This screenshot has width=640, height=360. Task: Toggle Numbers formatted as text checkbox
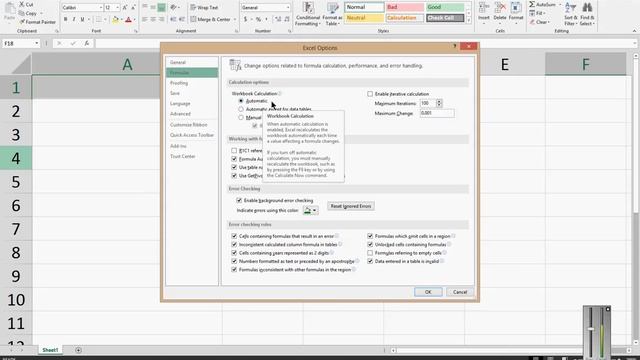[234, 261]
